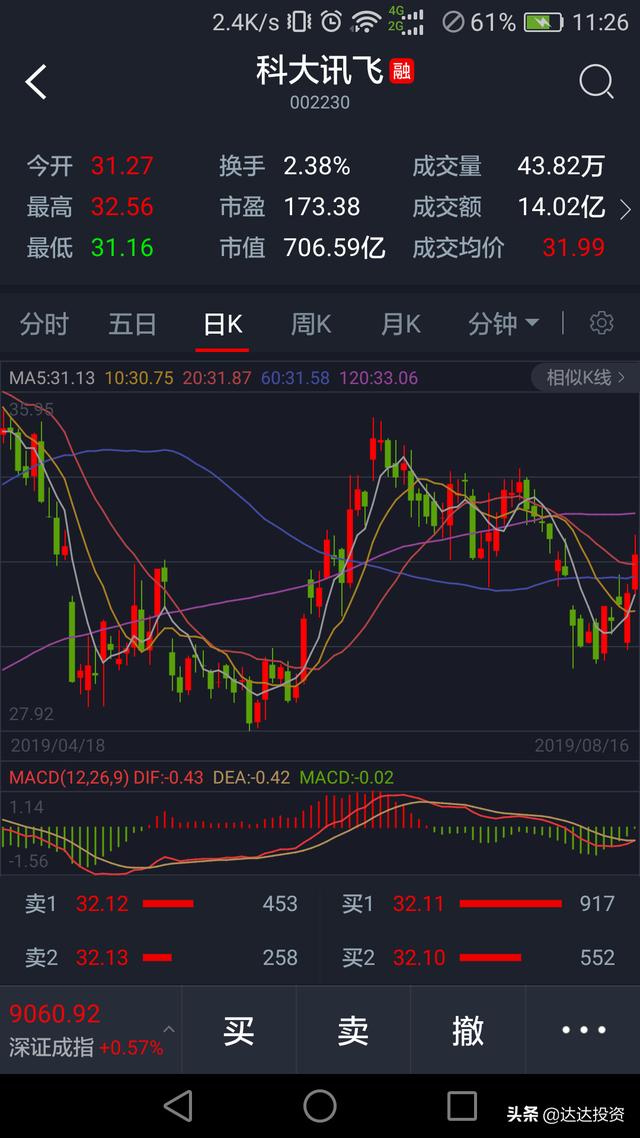Viewport: 640px width, 1138px height.
Task: Expand more stats with right chevron
Action: point(626,209)
